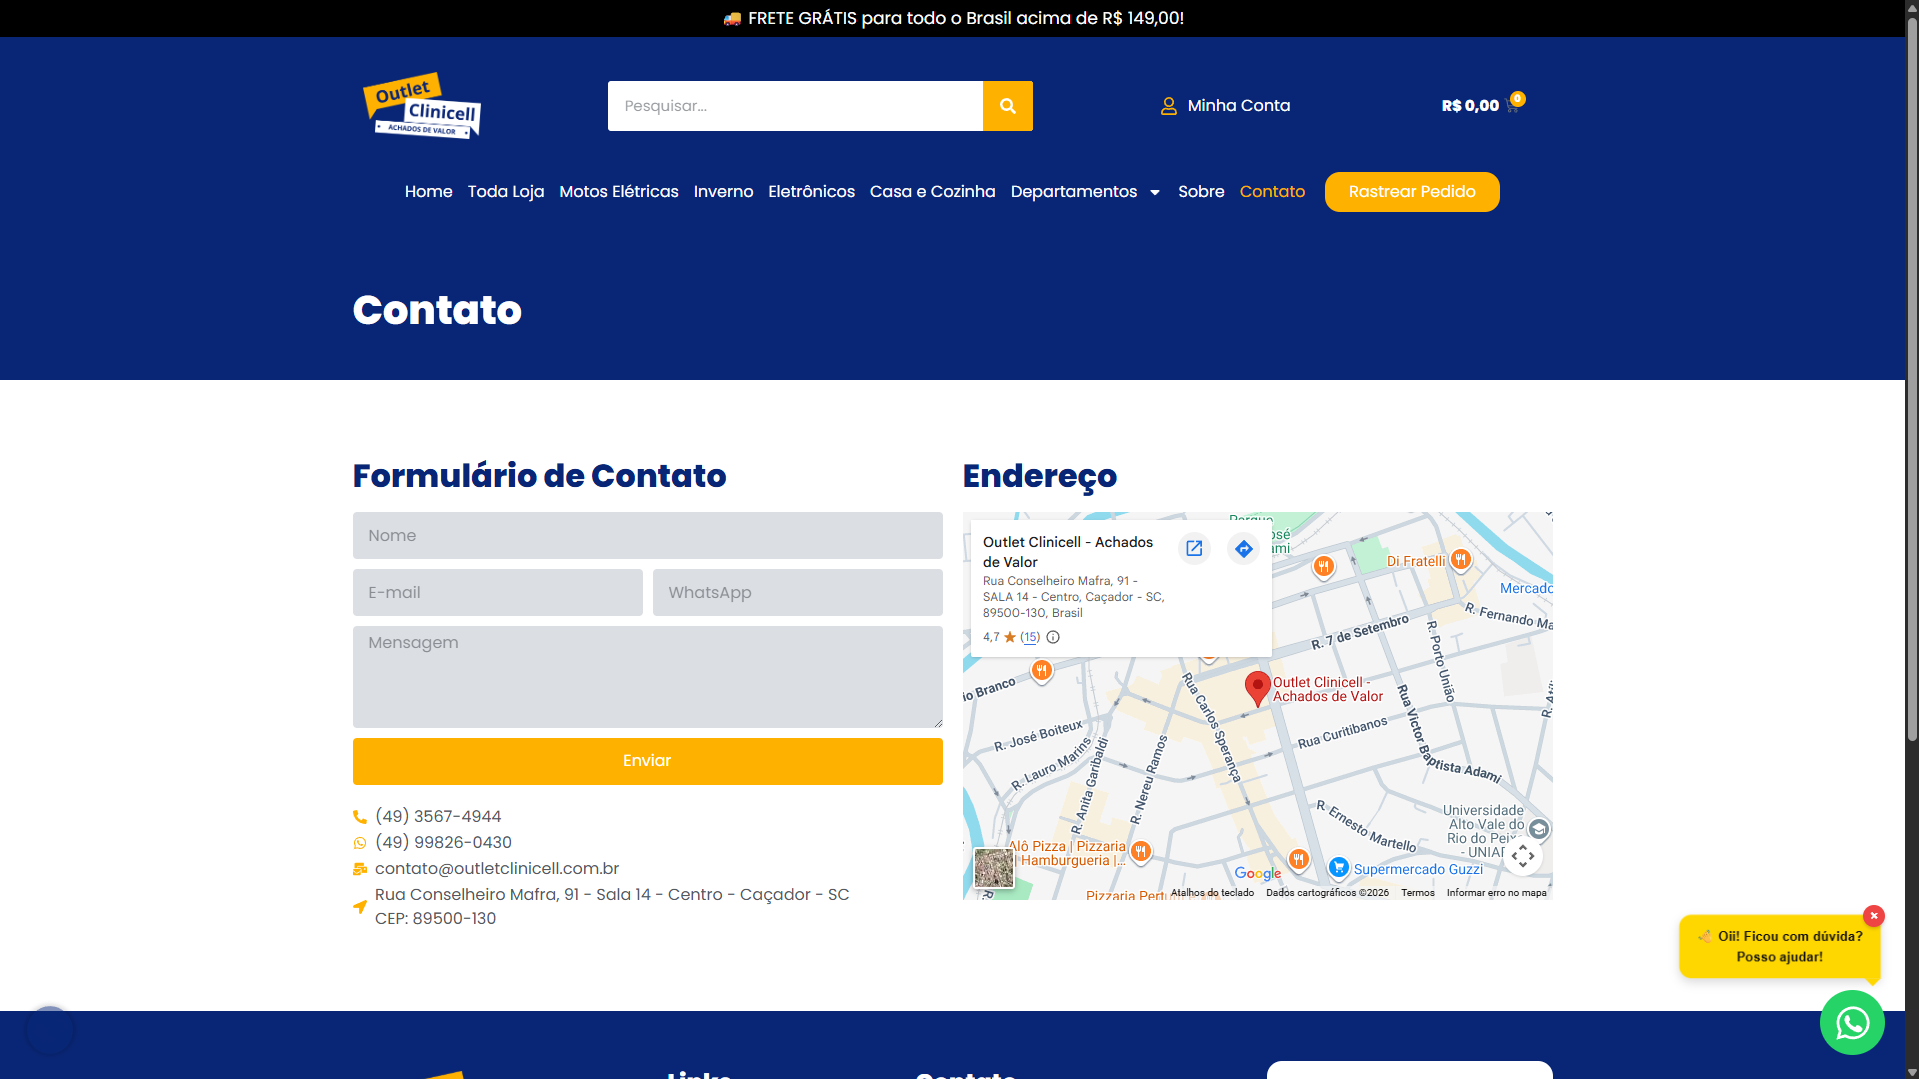The image size is (1919, 1079).
Task: Click the address location arrow icon
Action: click(360, 907)
